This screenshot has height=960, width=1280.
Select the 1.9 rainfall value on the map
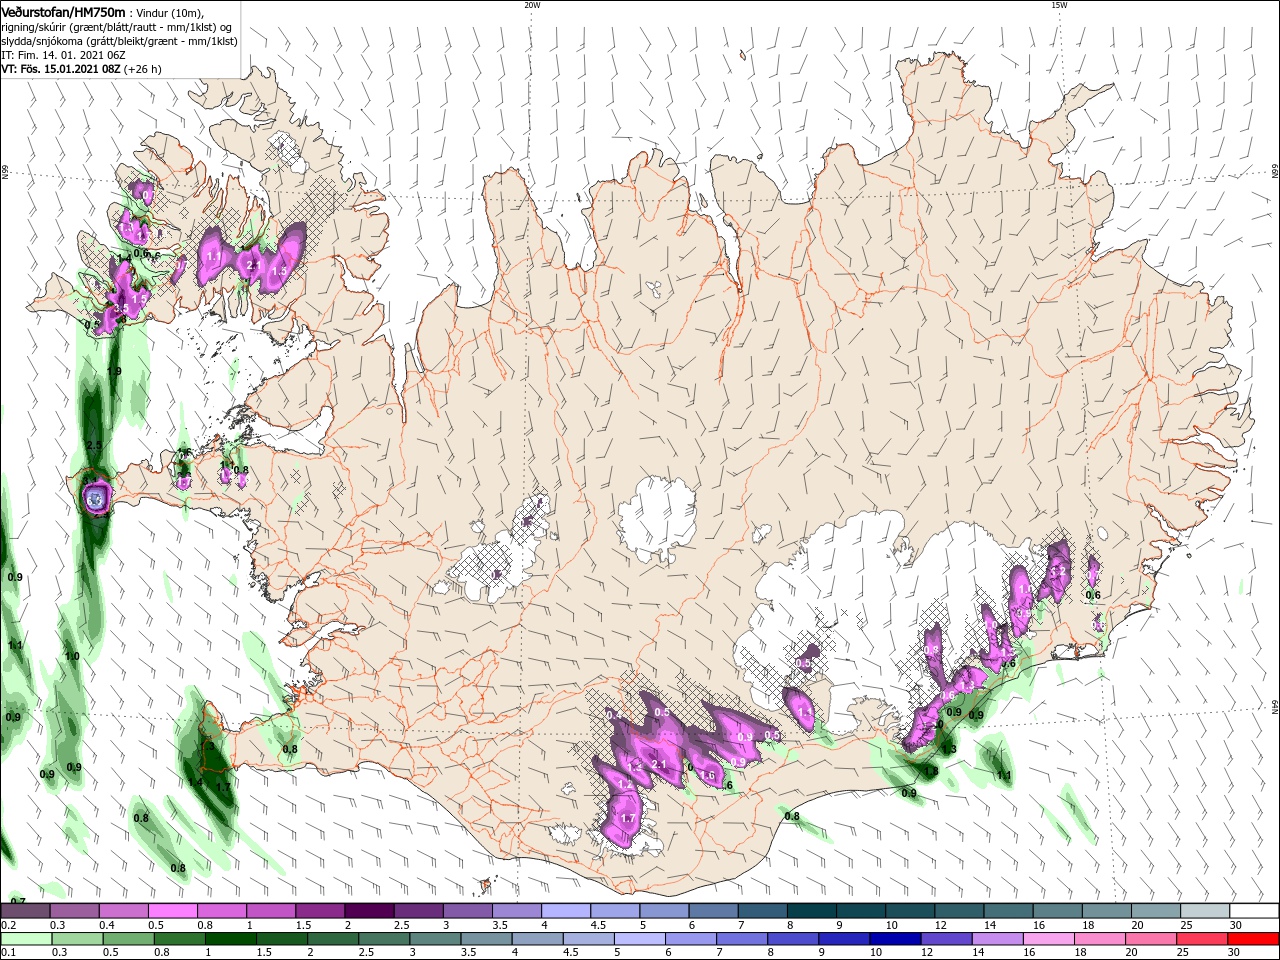point(114,371)
